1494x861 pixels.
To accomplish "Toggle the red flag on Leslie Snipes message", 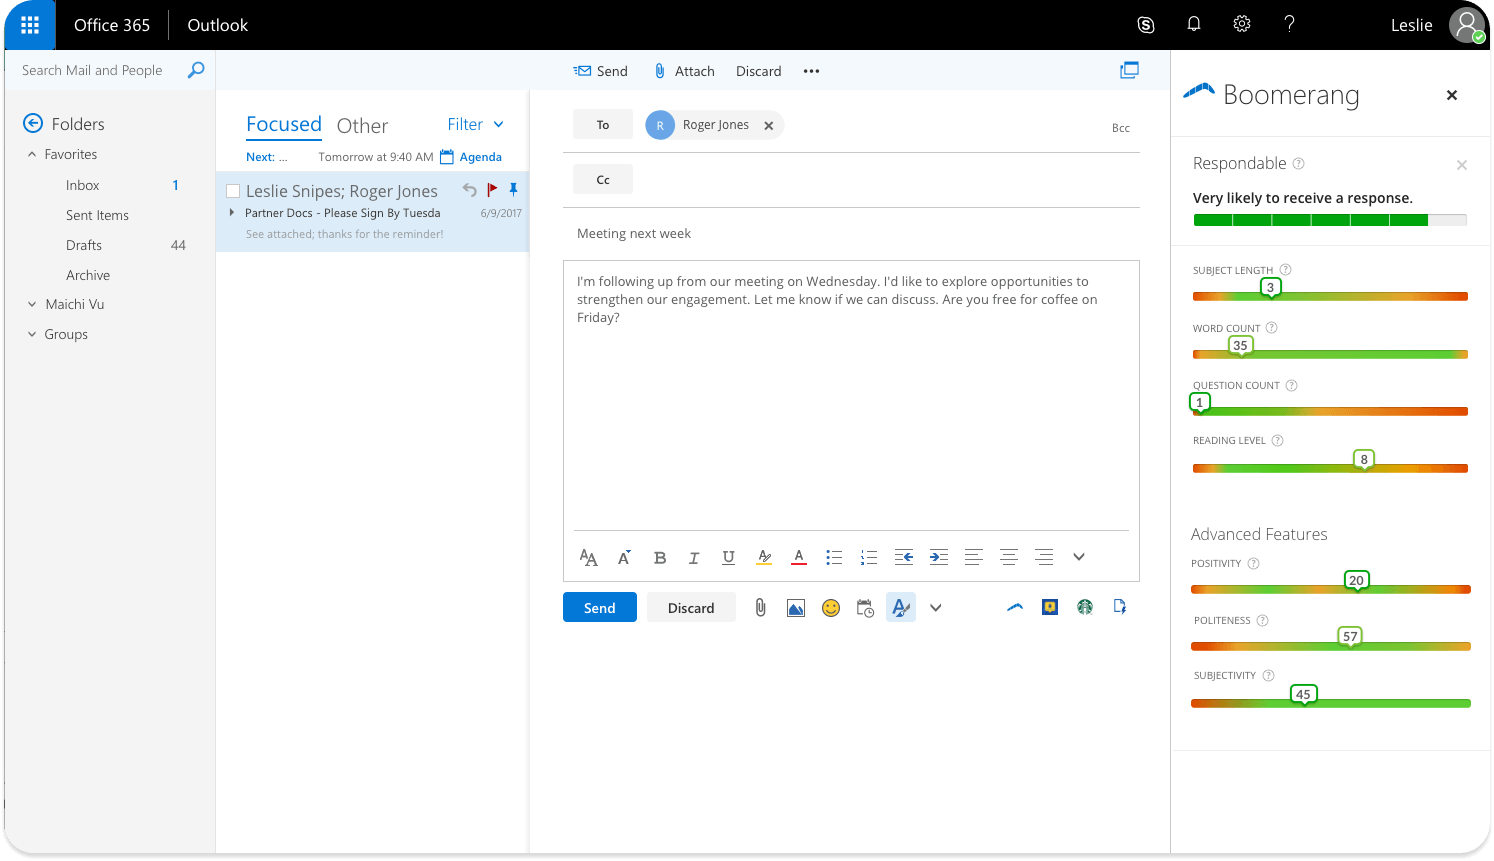I will click(492, 189).
